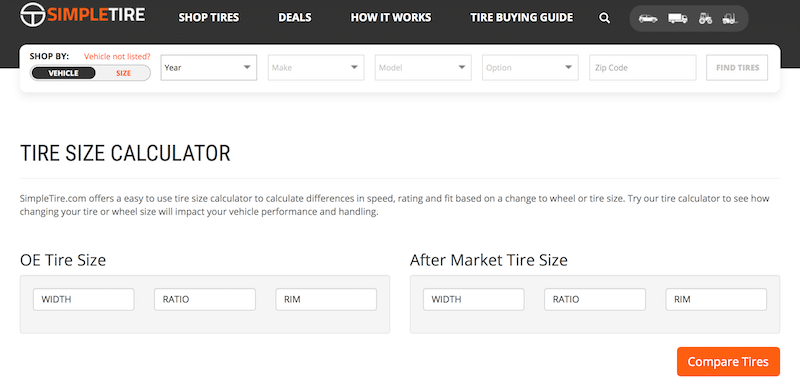
Task: Open TIRE BUYING GUIDE menu item
Action: (x=521, y=18)
